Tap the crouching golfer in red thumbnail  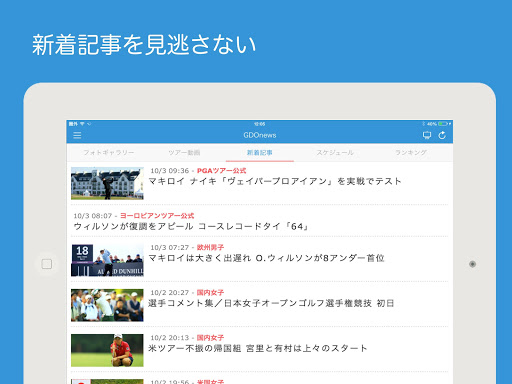click(107, 350)
